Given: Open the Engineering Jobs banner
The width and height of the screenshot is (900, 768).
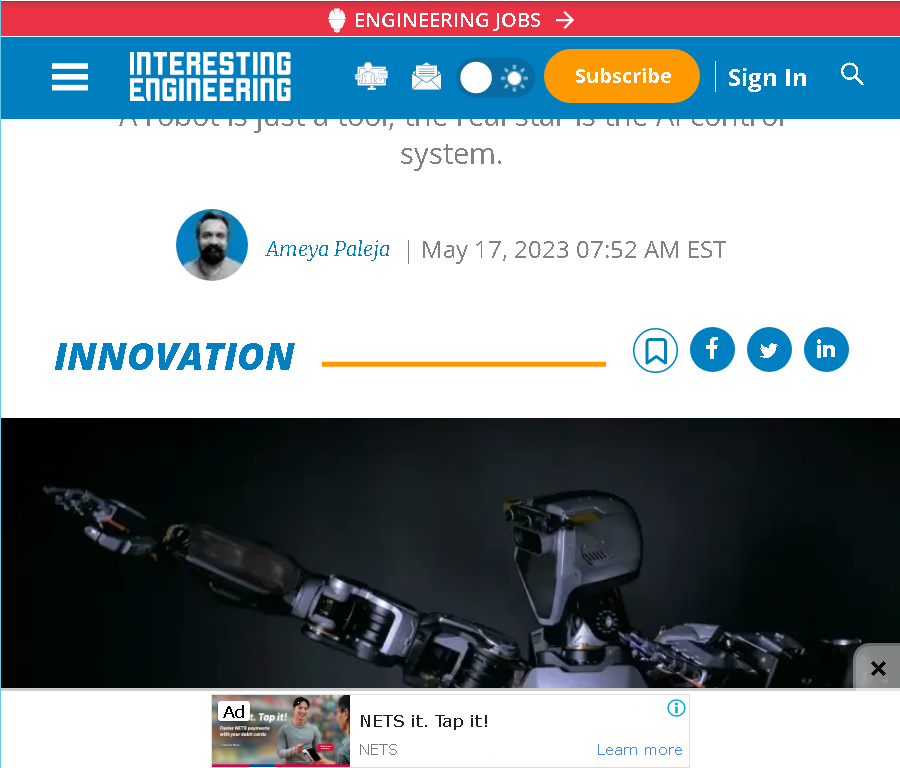Looking at the screenshot, I should pyautogui.click(x=450, y=20).
